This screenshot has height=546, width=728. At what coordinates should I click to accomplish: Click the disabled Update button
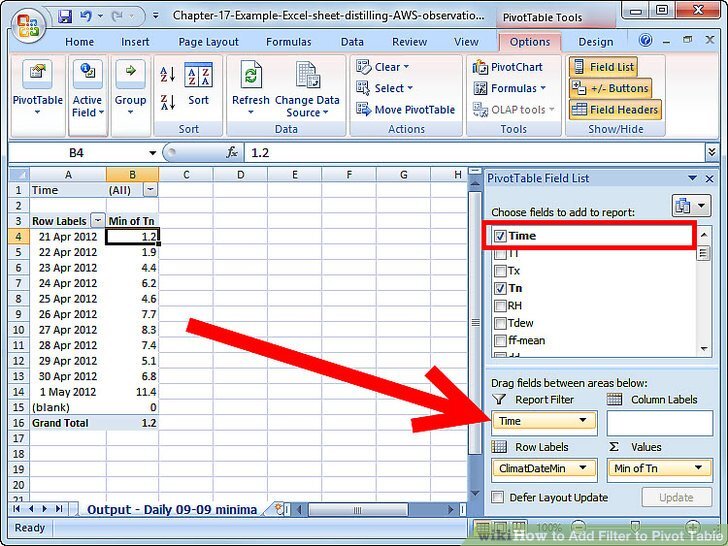coord(676,497)
